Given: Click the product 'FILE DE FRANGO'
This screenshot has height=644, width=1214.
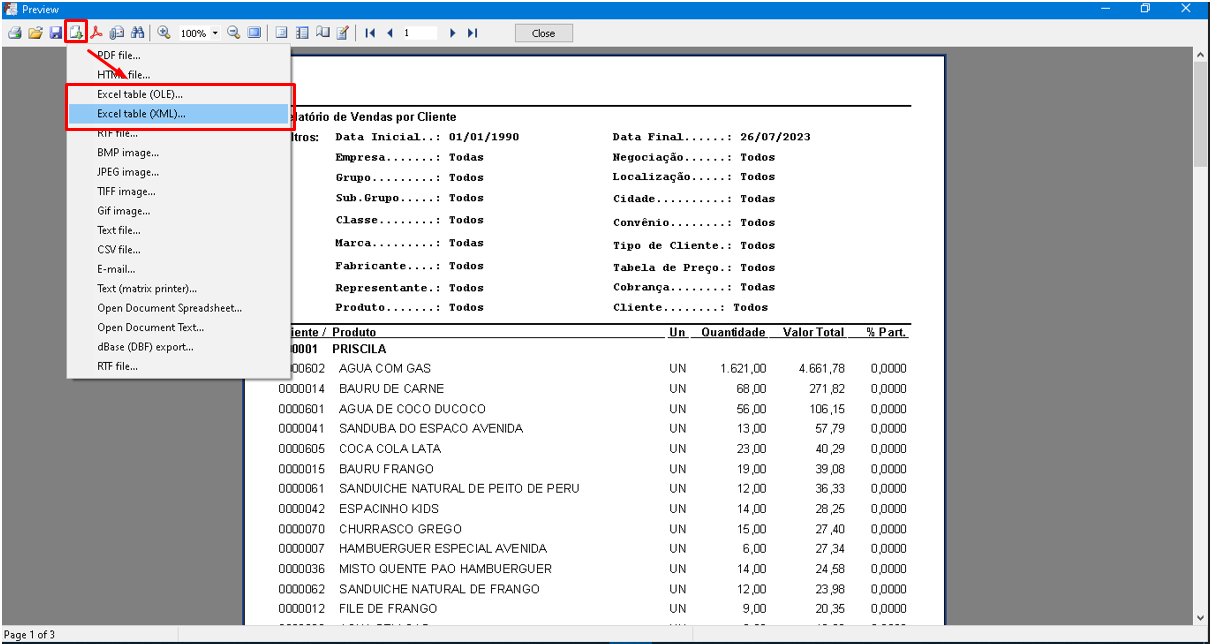Looking at the screenshot, I should point(388,609).
